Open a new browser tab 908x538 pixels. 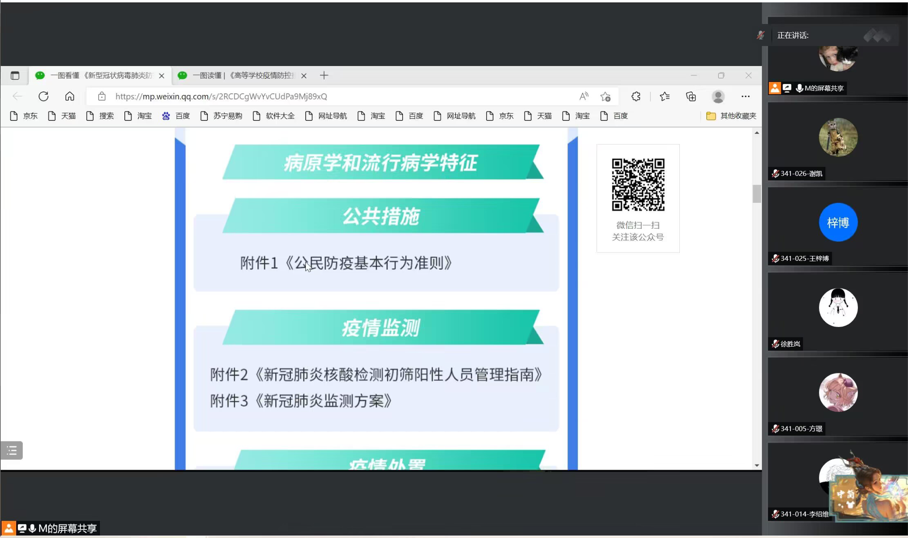tap(324, 75)
